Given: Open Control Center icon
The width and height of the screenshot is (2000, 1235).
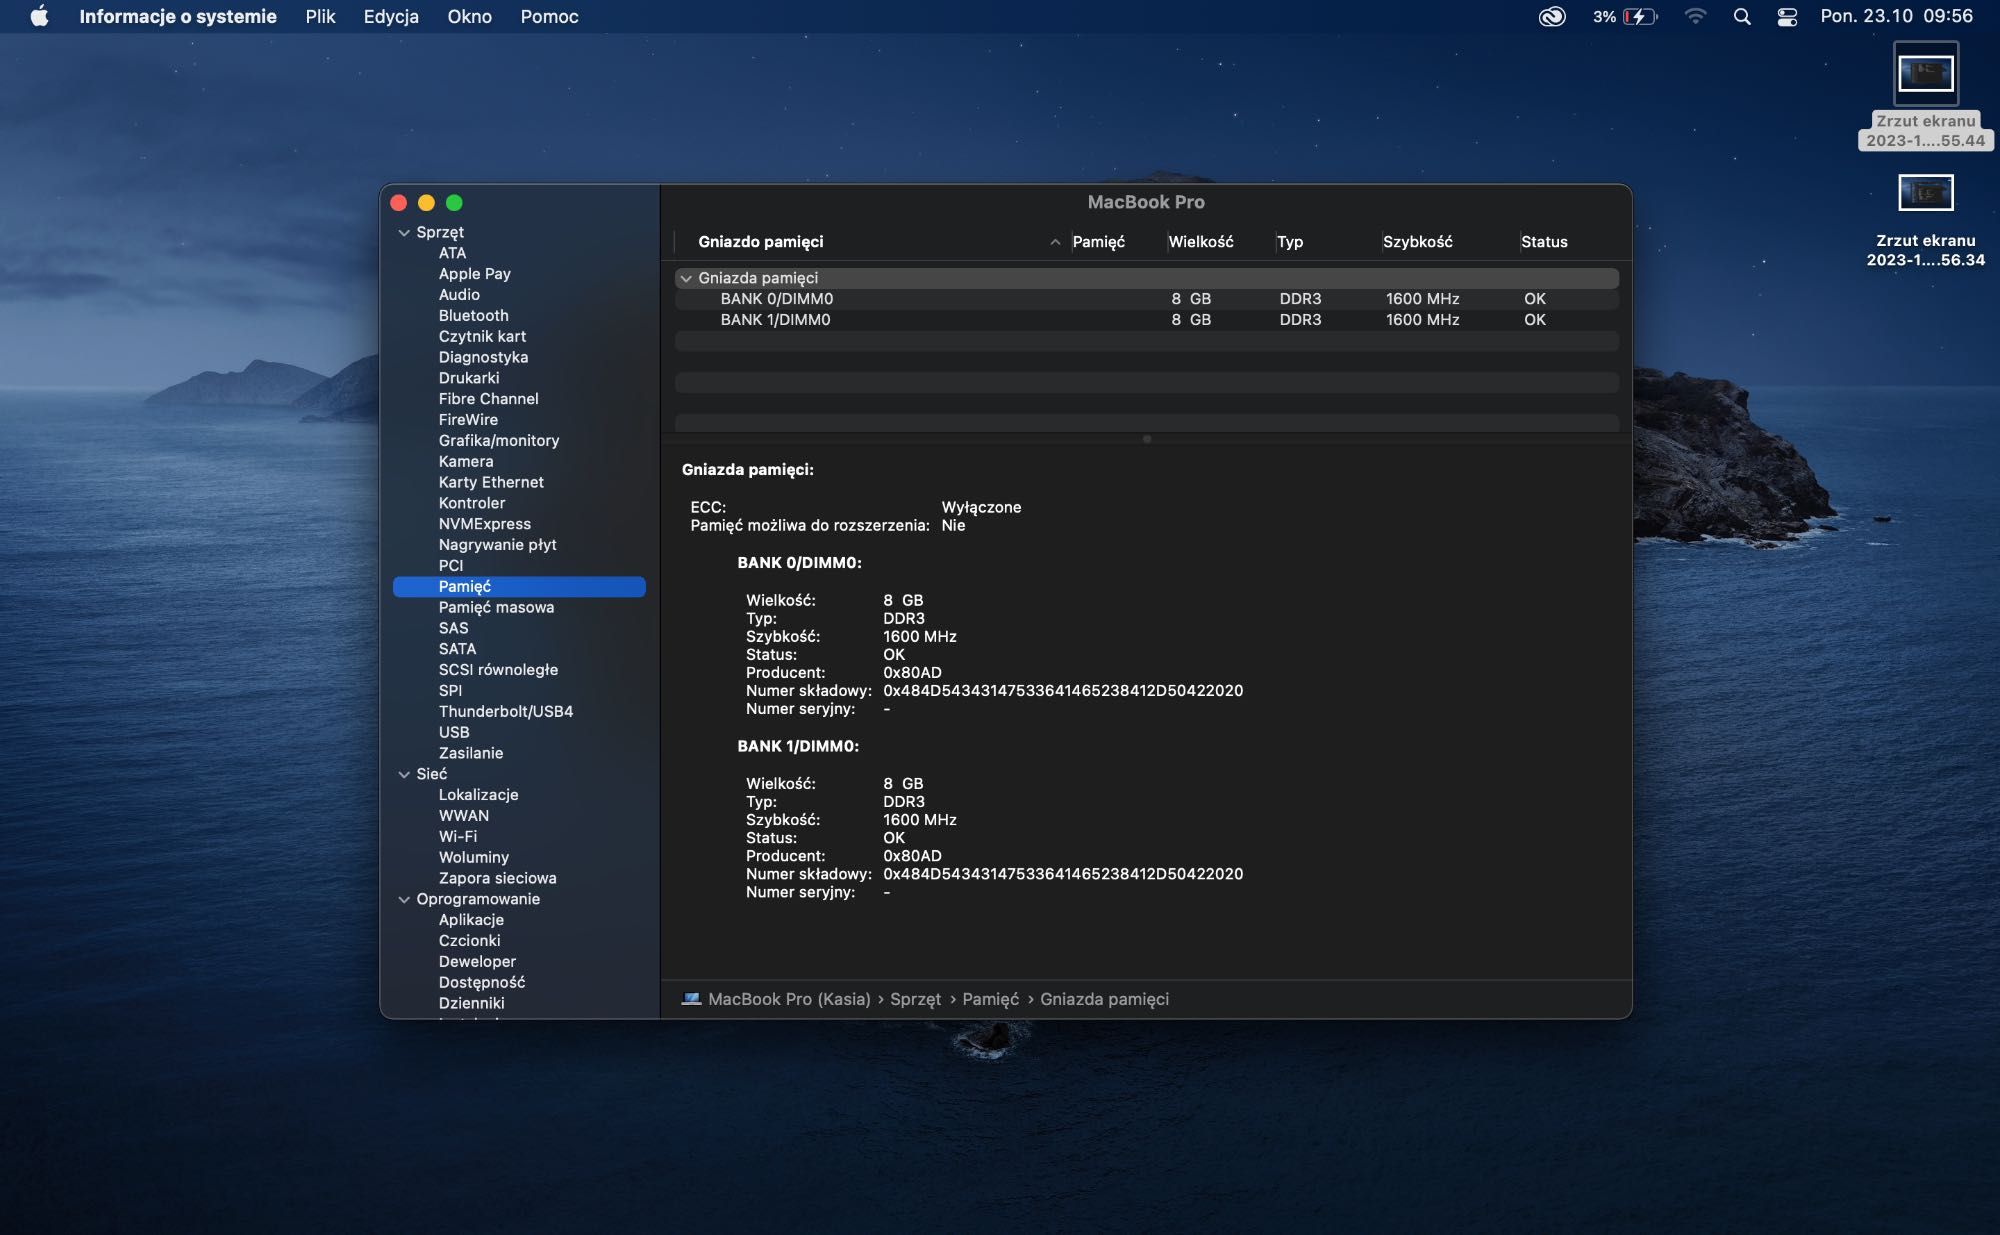Looking at the screenshot, I should 1787,16.
